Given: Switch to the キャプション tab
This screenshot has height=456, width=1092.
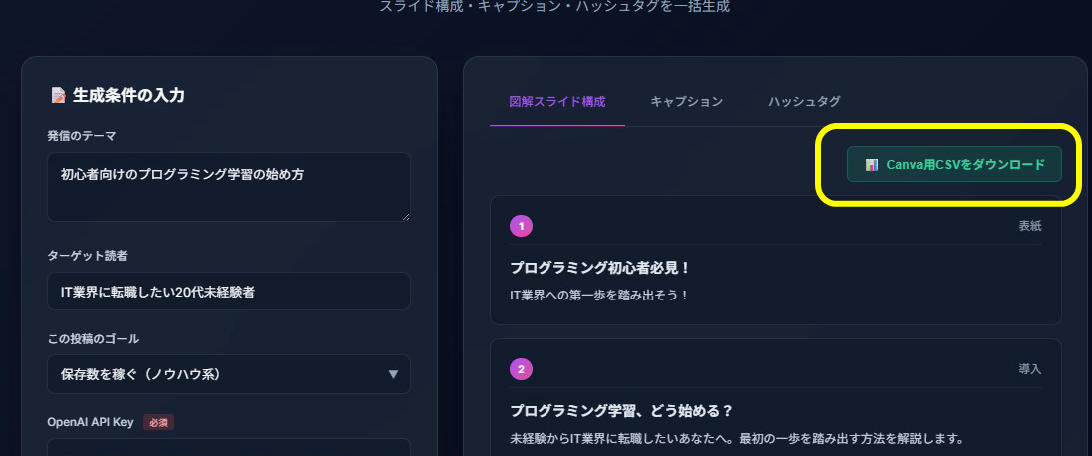Looking at the screenshot, I should 687,102.
